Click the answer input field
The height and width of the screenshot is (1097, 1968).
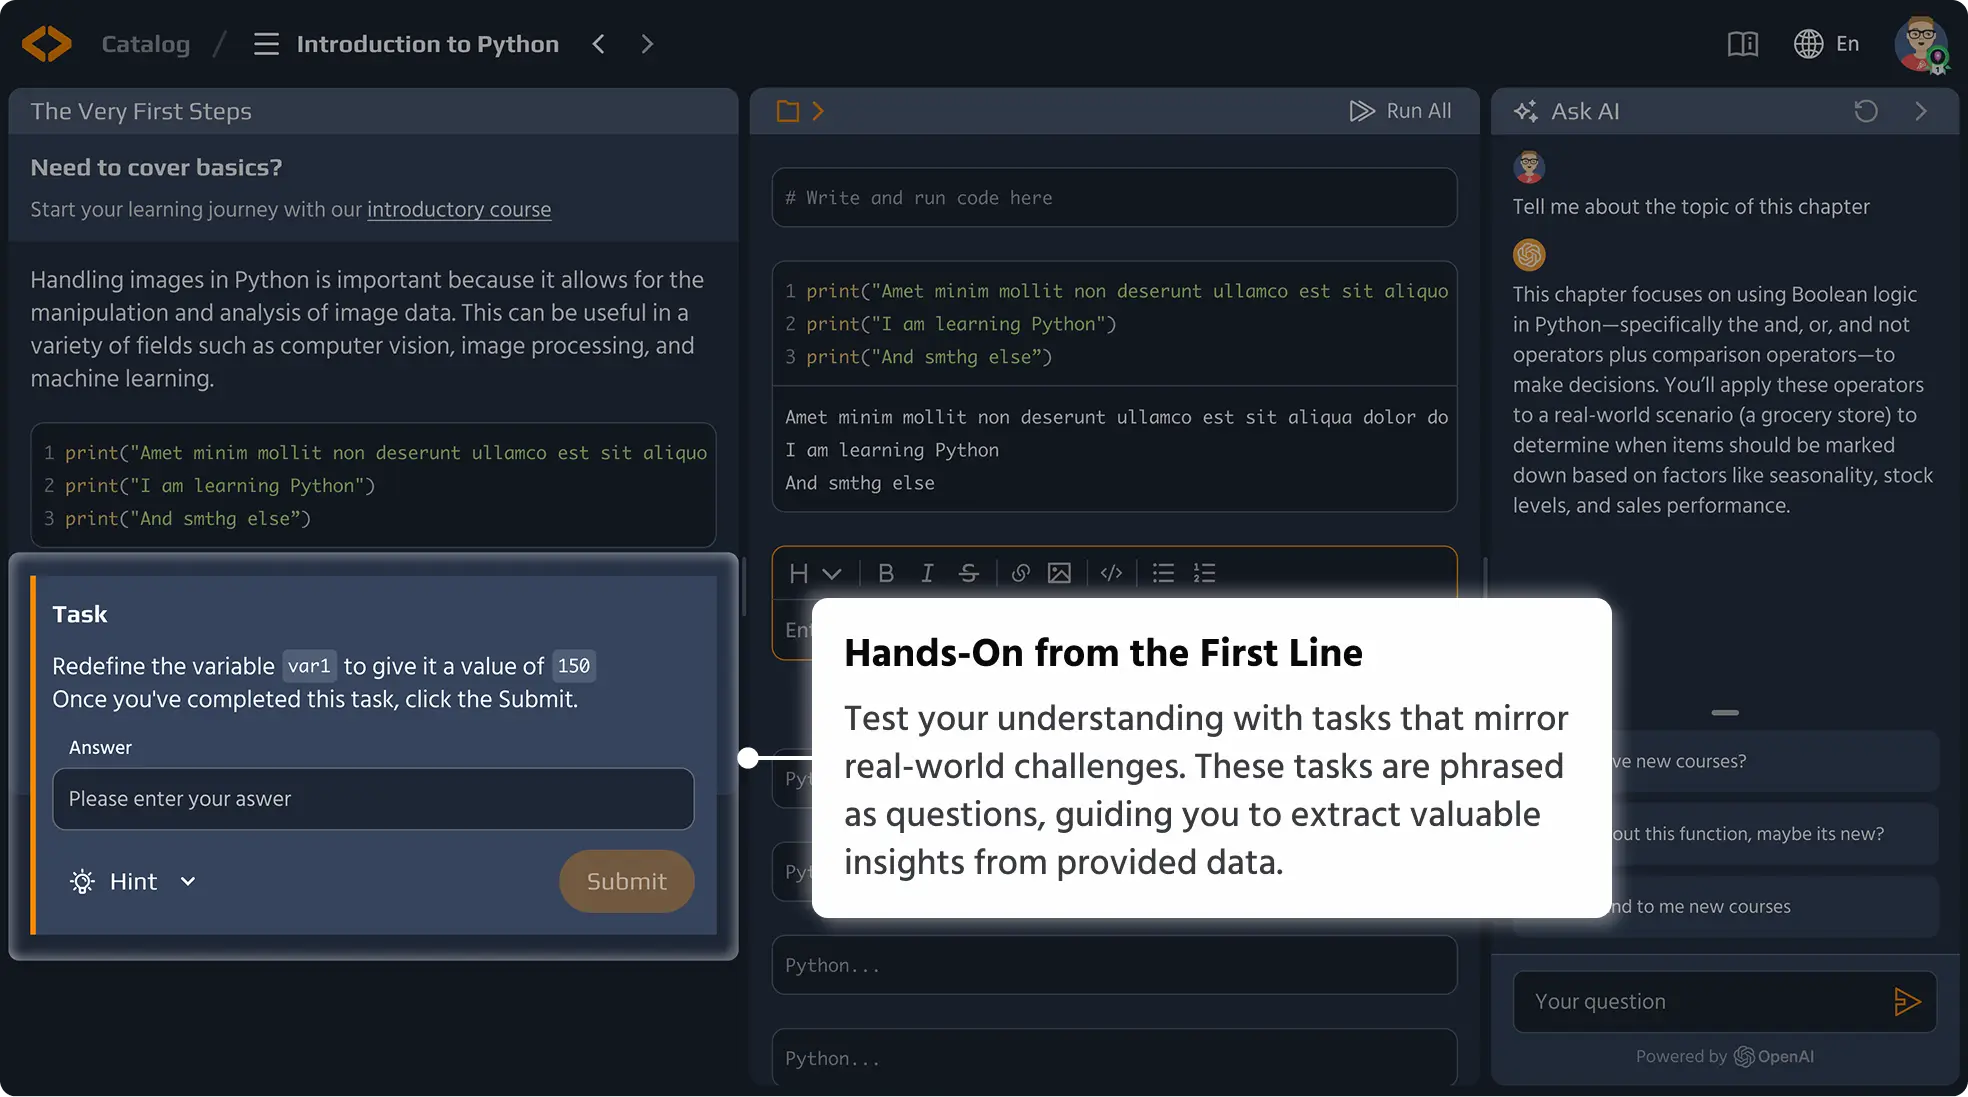[373, 799]
